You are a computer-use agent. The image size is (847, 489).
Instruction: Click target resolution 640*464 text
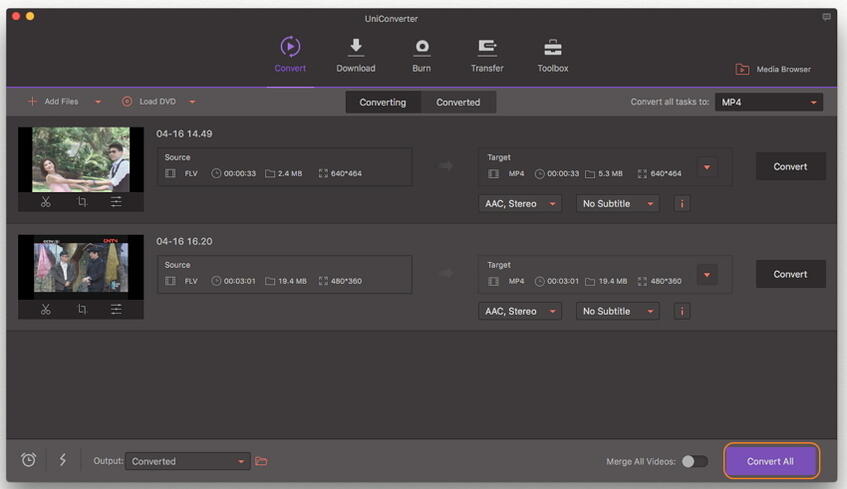pyautogui.click(x=666, y=173)
